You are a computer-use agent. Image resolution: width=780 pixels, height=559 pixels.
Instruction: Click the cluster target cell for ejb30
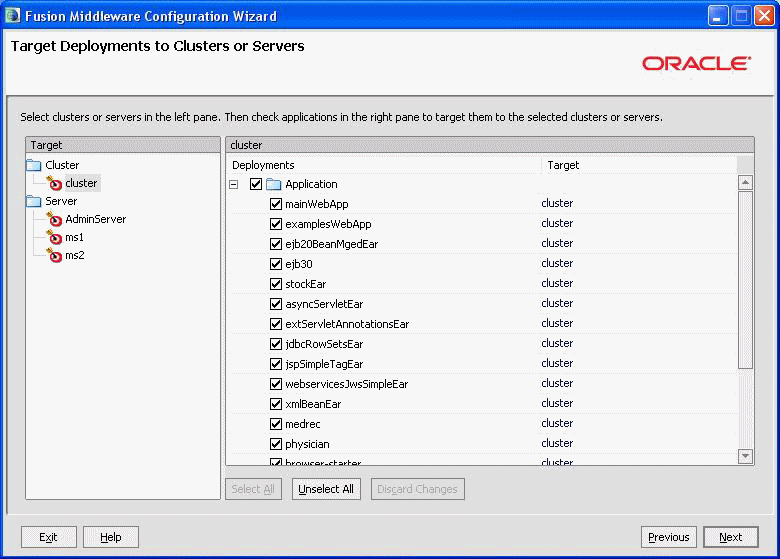coord(557,264)
